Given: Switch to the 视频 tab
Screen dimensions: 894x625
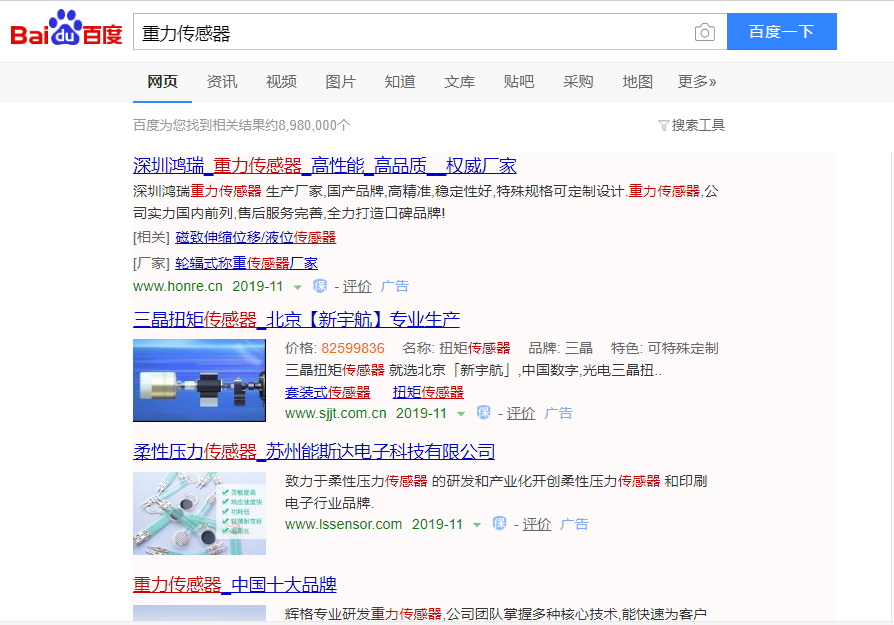Looking at the screenshot, I should coord(281,82).
